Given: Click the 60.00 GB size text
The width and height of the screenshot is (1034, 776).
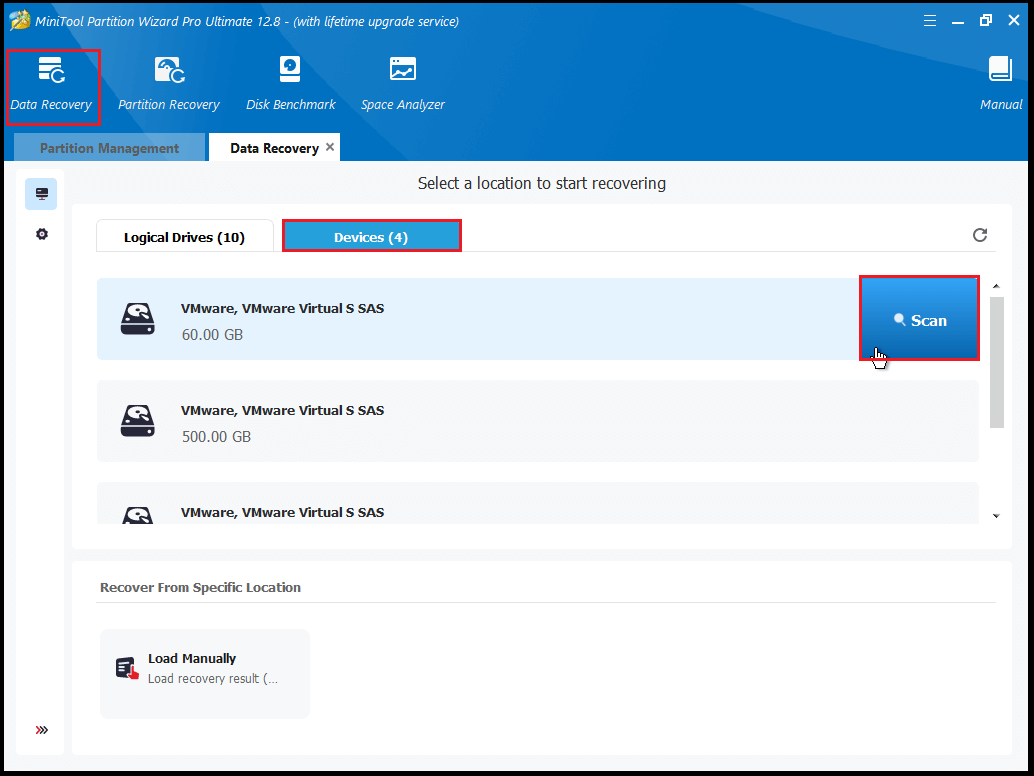Looking at the screenshot, I should coord(212,334).
